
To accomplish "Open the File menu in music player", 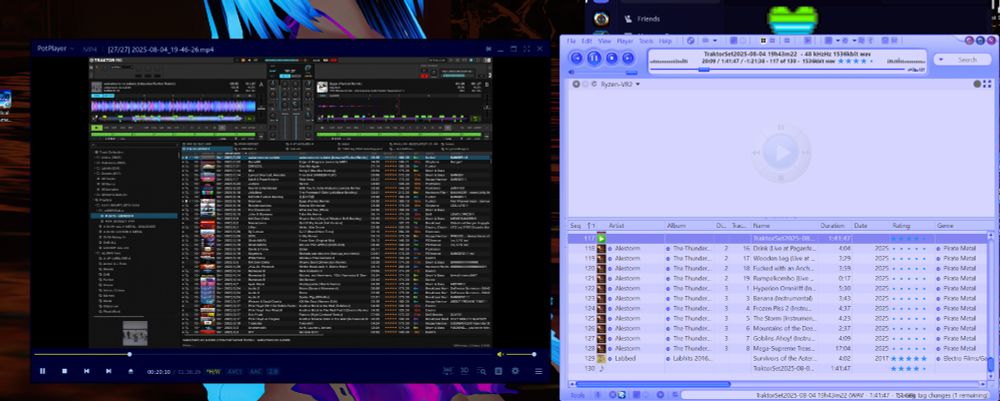I will coord(571,41).
